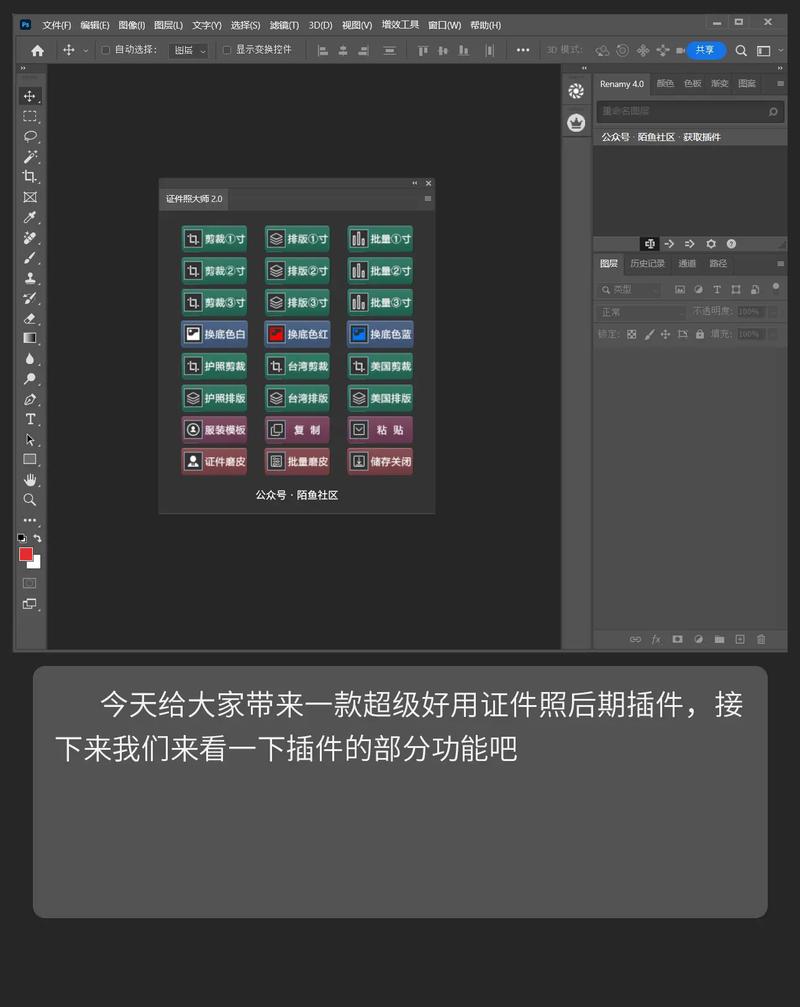Select the Hand tool

(x=30, y=480)
